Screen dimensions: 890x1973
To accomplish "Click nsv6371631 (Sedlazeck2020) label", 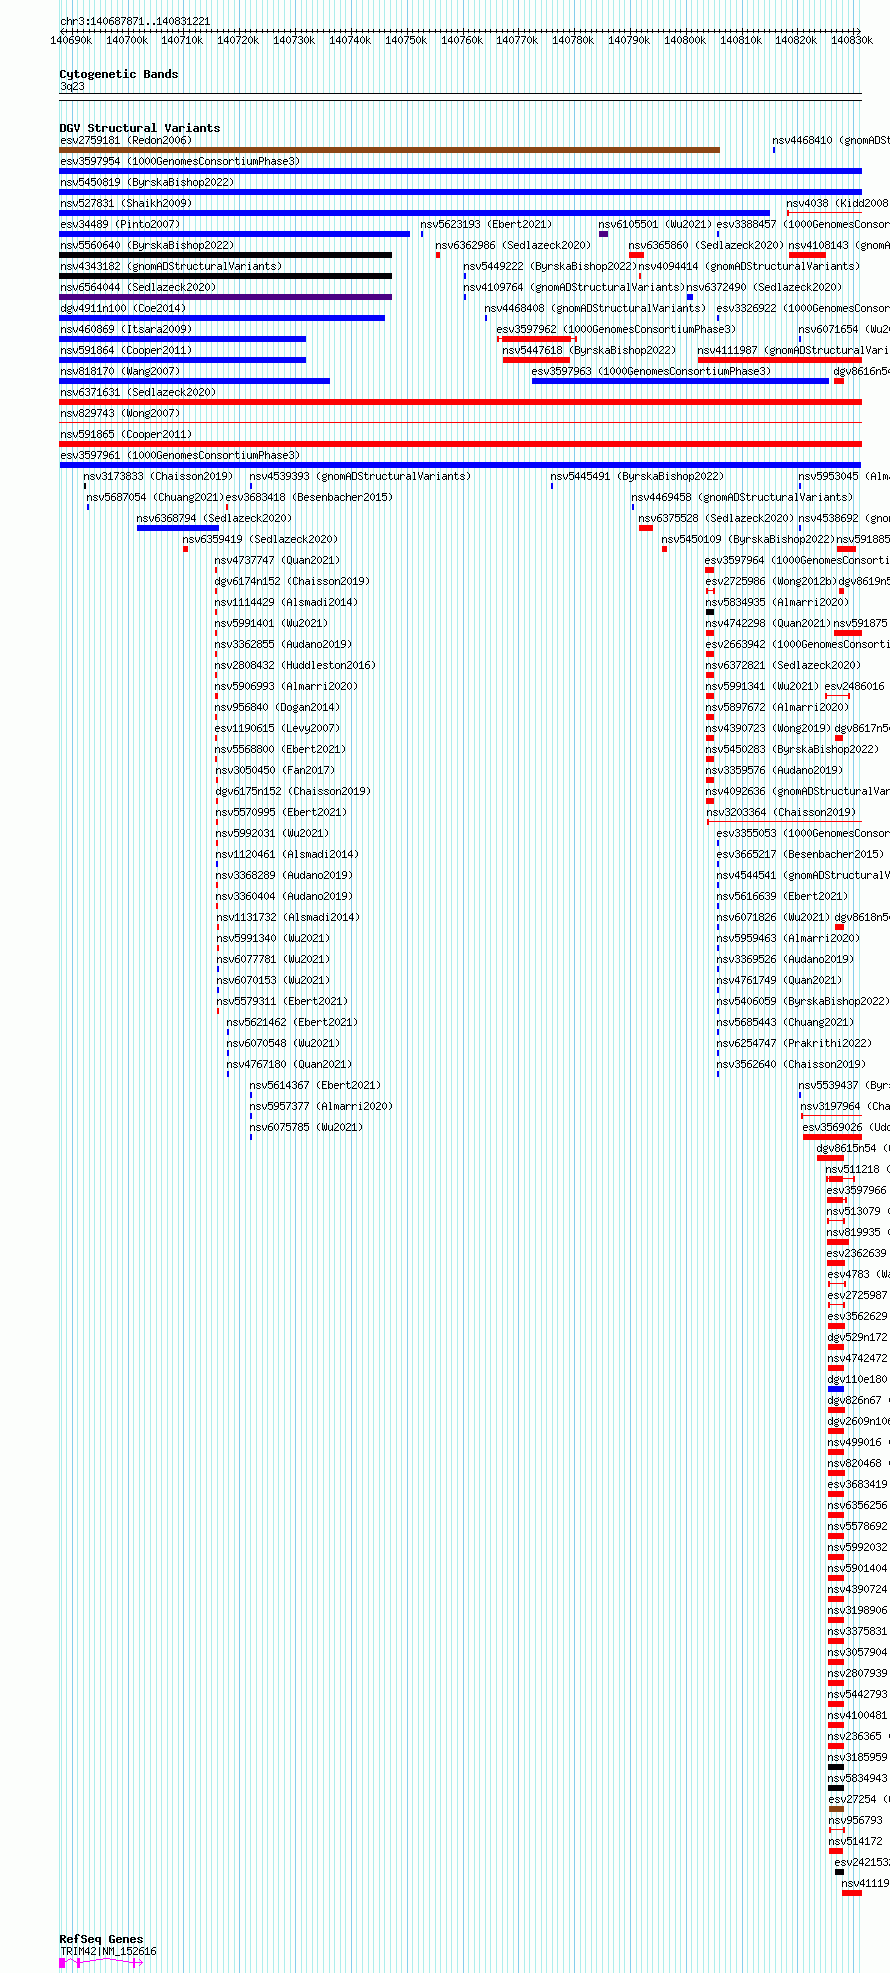I will pyautogui.click(x=138, y=393).
